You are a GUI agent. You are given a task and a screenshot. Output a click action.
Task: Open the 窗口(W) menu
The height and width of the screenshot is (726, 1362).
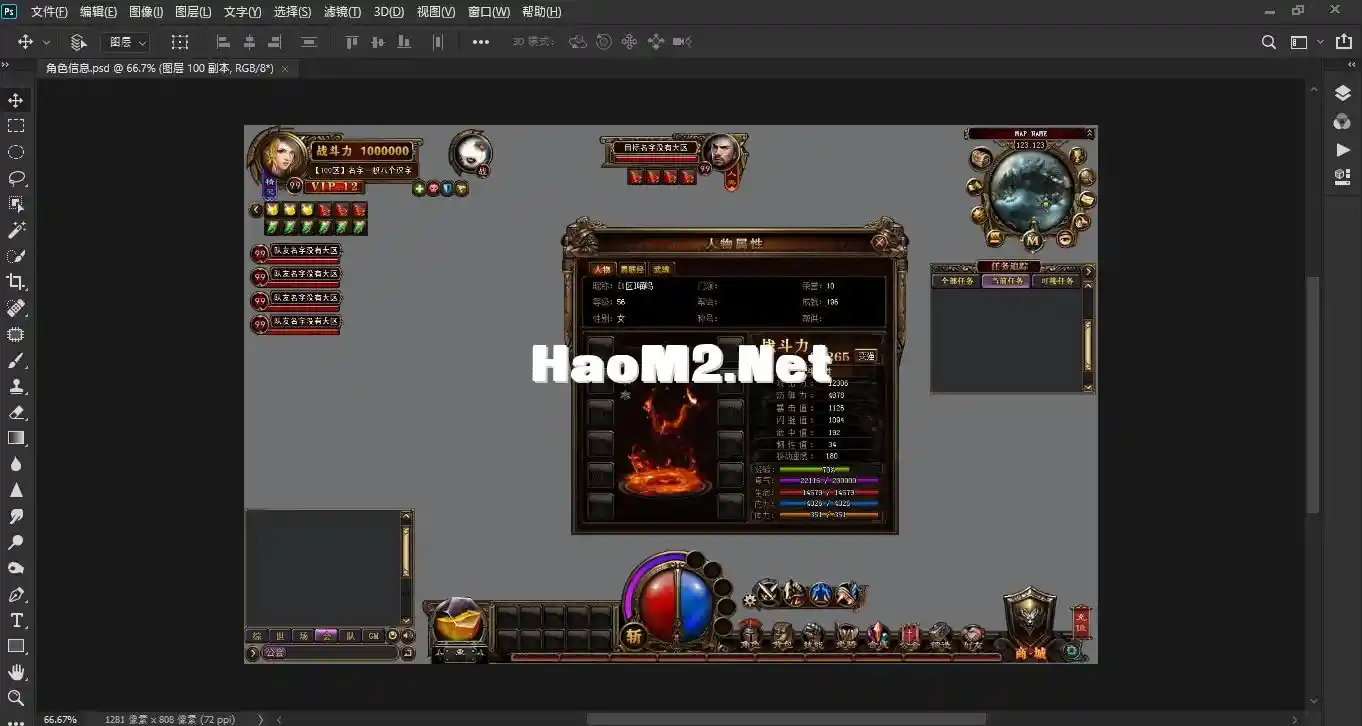click(489, 12)
